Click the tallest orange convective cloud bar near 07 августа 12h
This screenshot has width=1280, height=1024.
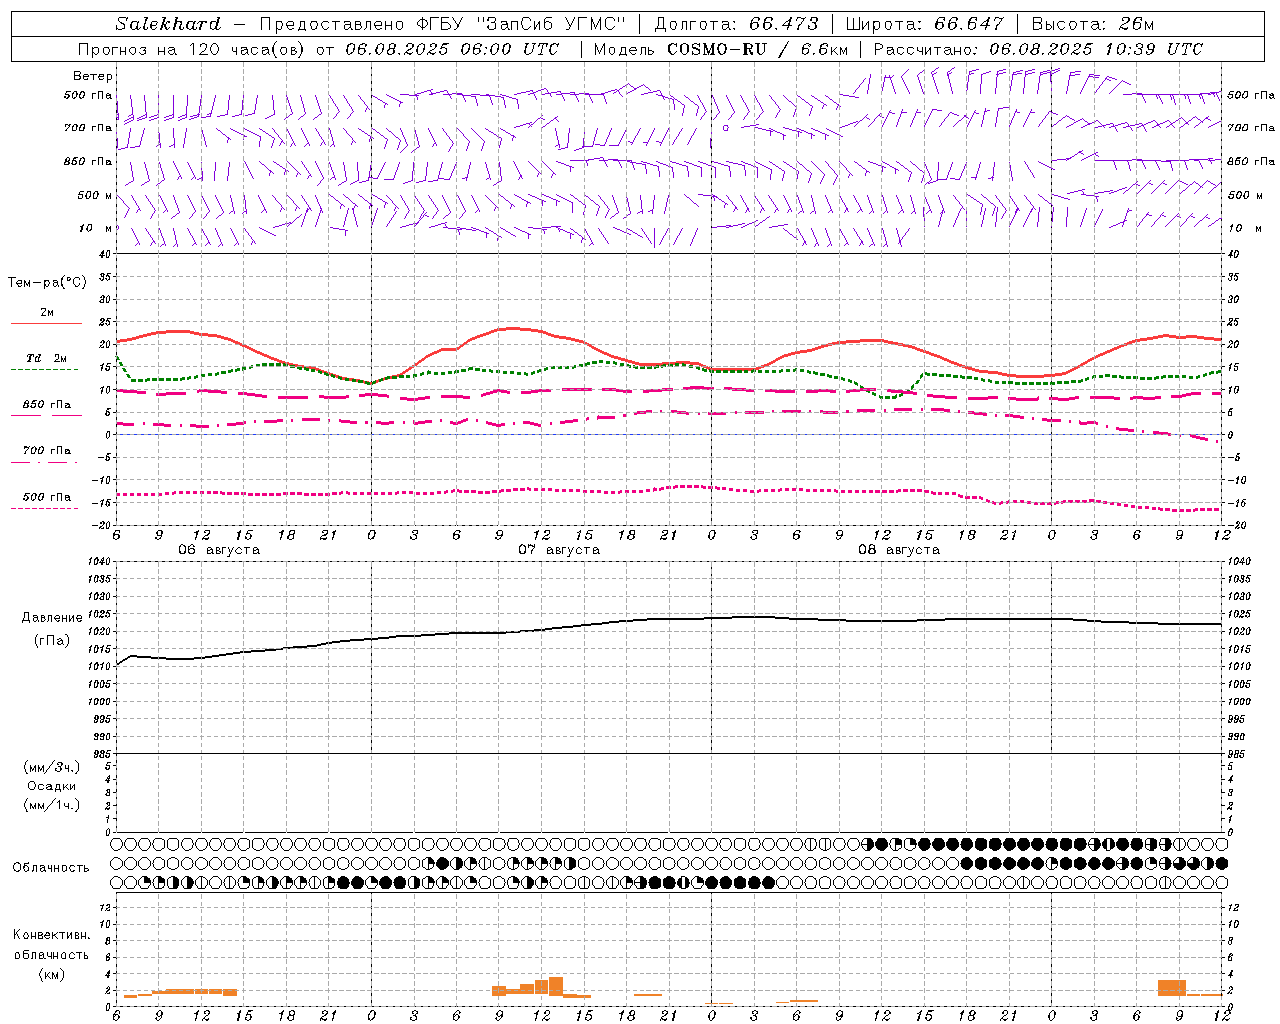tap(556, 985)
